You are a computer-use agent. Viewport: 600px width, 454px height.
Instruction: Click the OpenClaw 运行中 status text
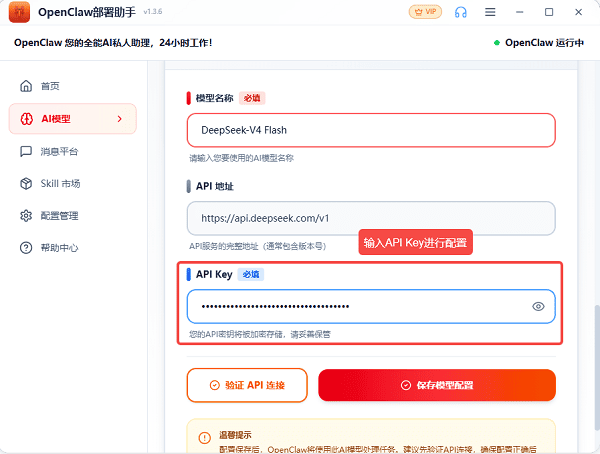pyautogui.click(x=544, y=43)
